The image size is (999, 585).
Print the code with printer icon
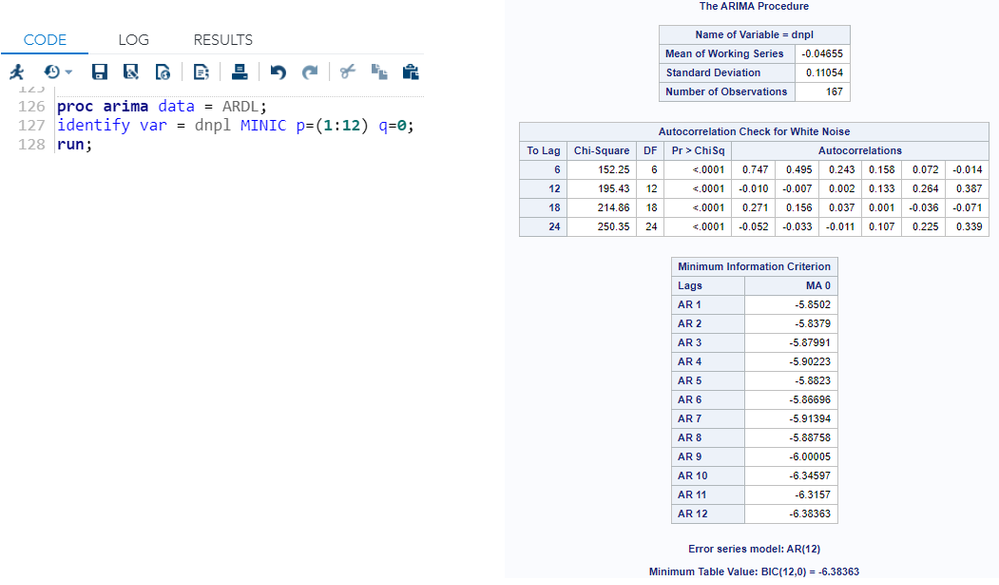click(240, 72)
